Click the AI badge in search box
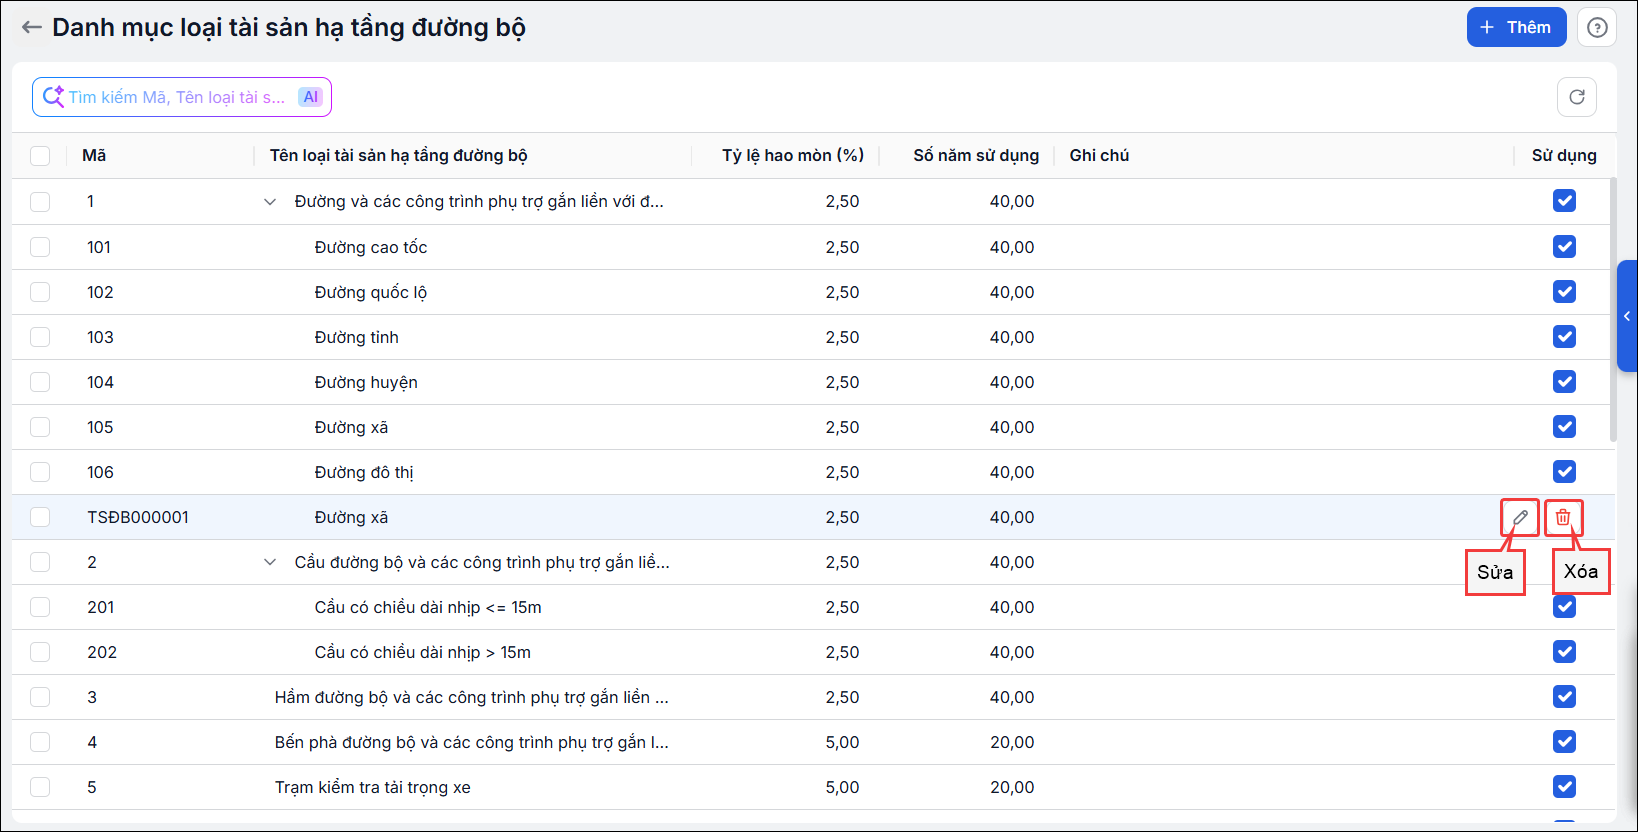Image resolution: width=1638 pixels, height=832 pixels. (x=311, y=97)
